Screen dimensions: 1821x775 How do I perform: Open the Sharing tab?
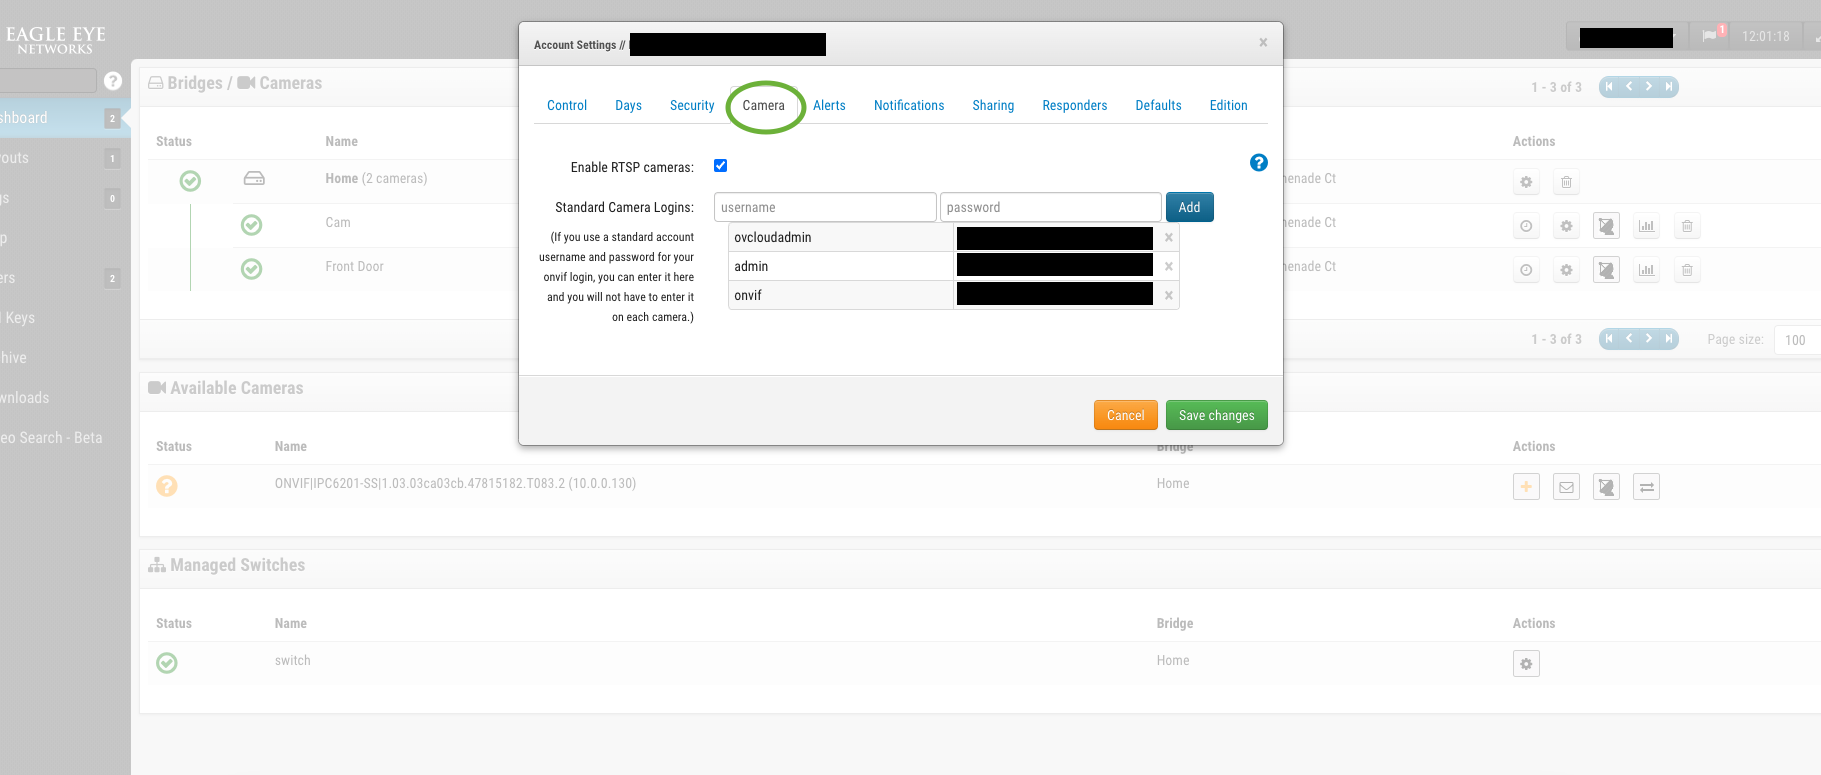993,105
